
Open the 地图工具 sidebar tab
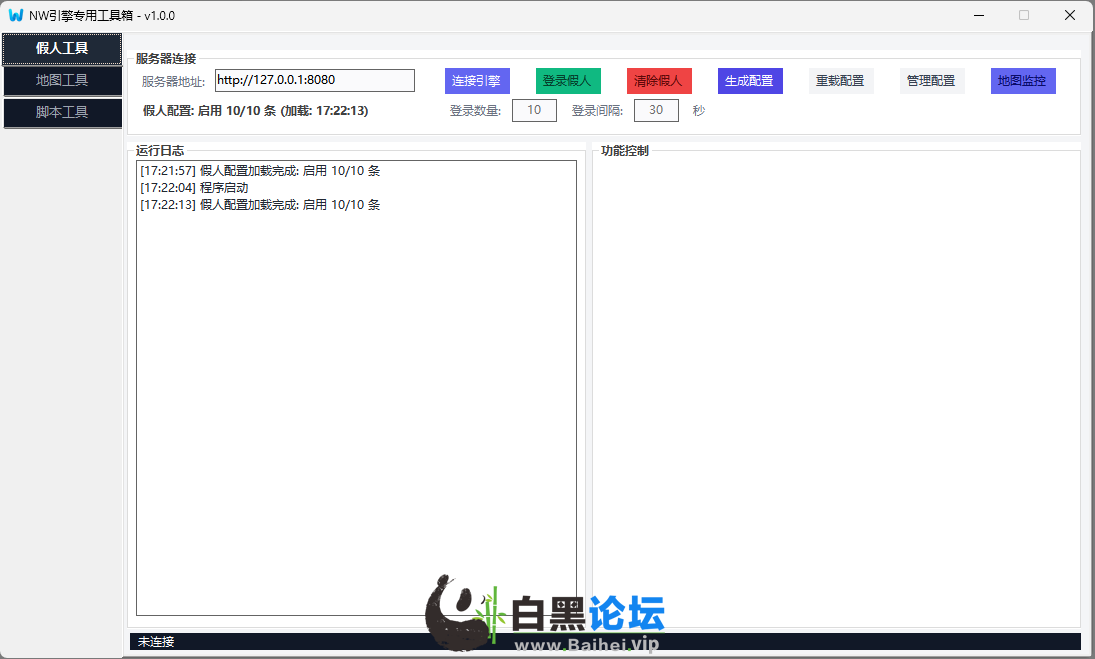(x=62, y=80)
